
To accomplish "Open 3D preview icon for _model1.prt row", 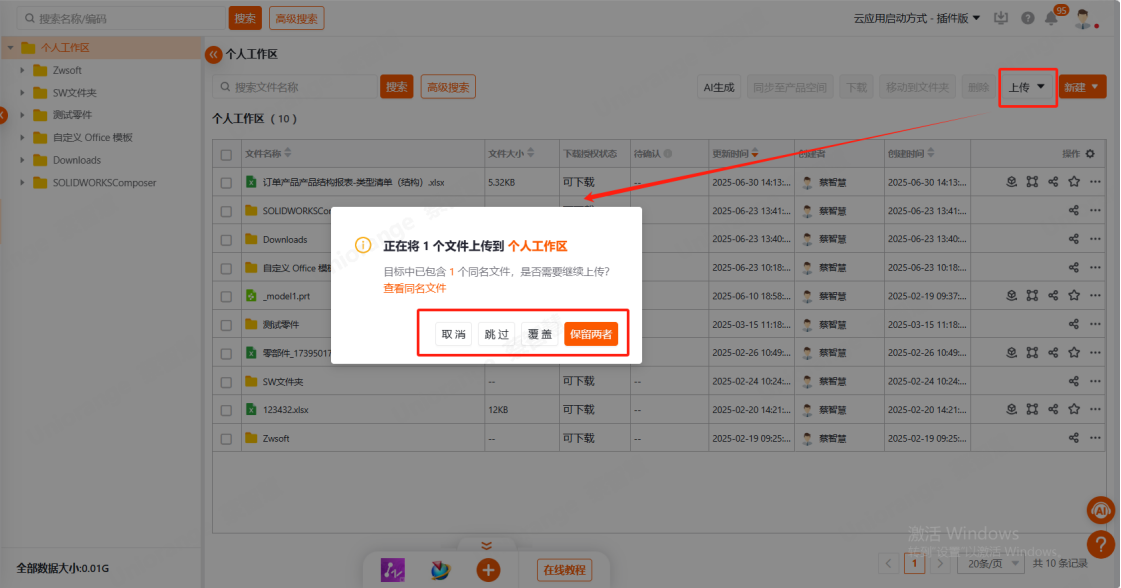I will pyautogui.click(x=1012, y=295).
